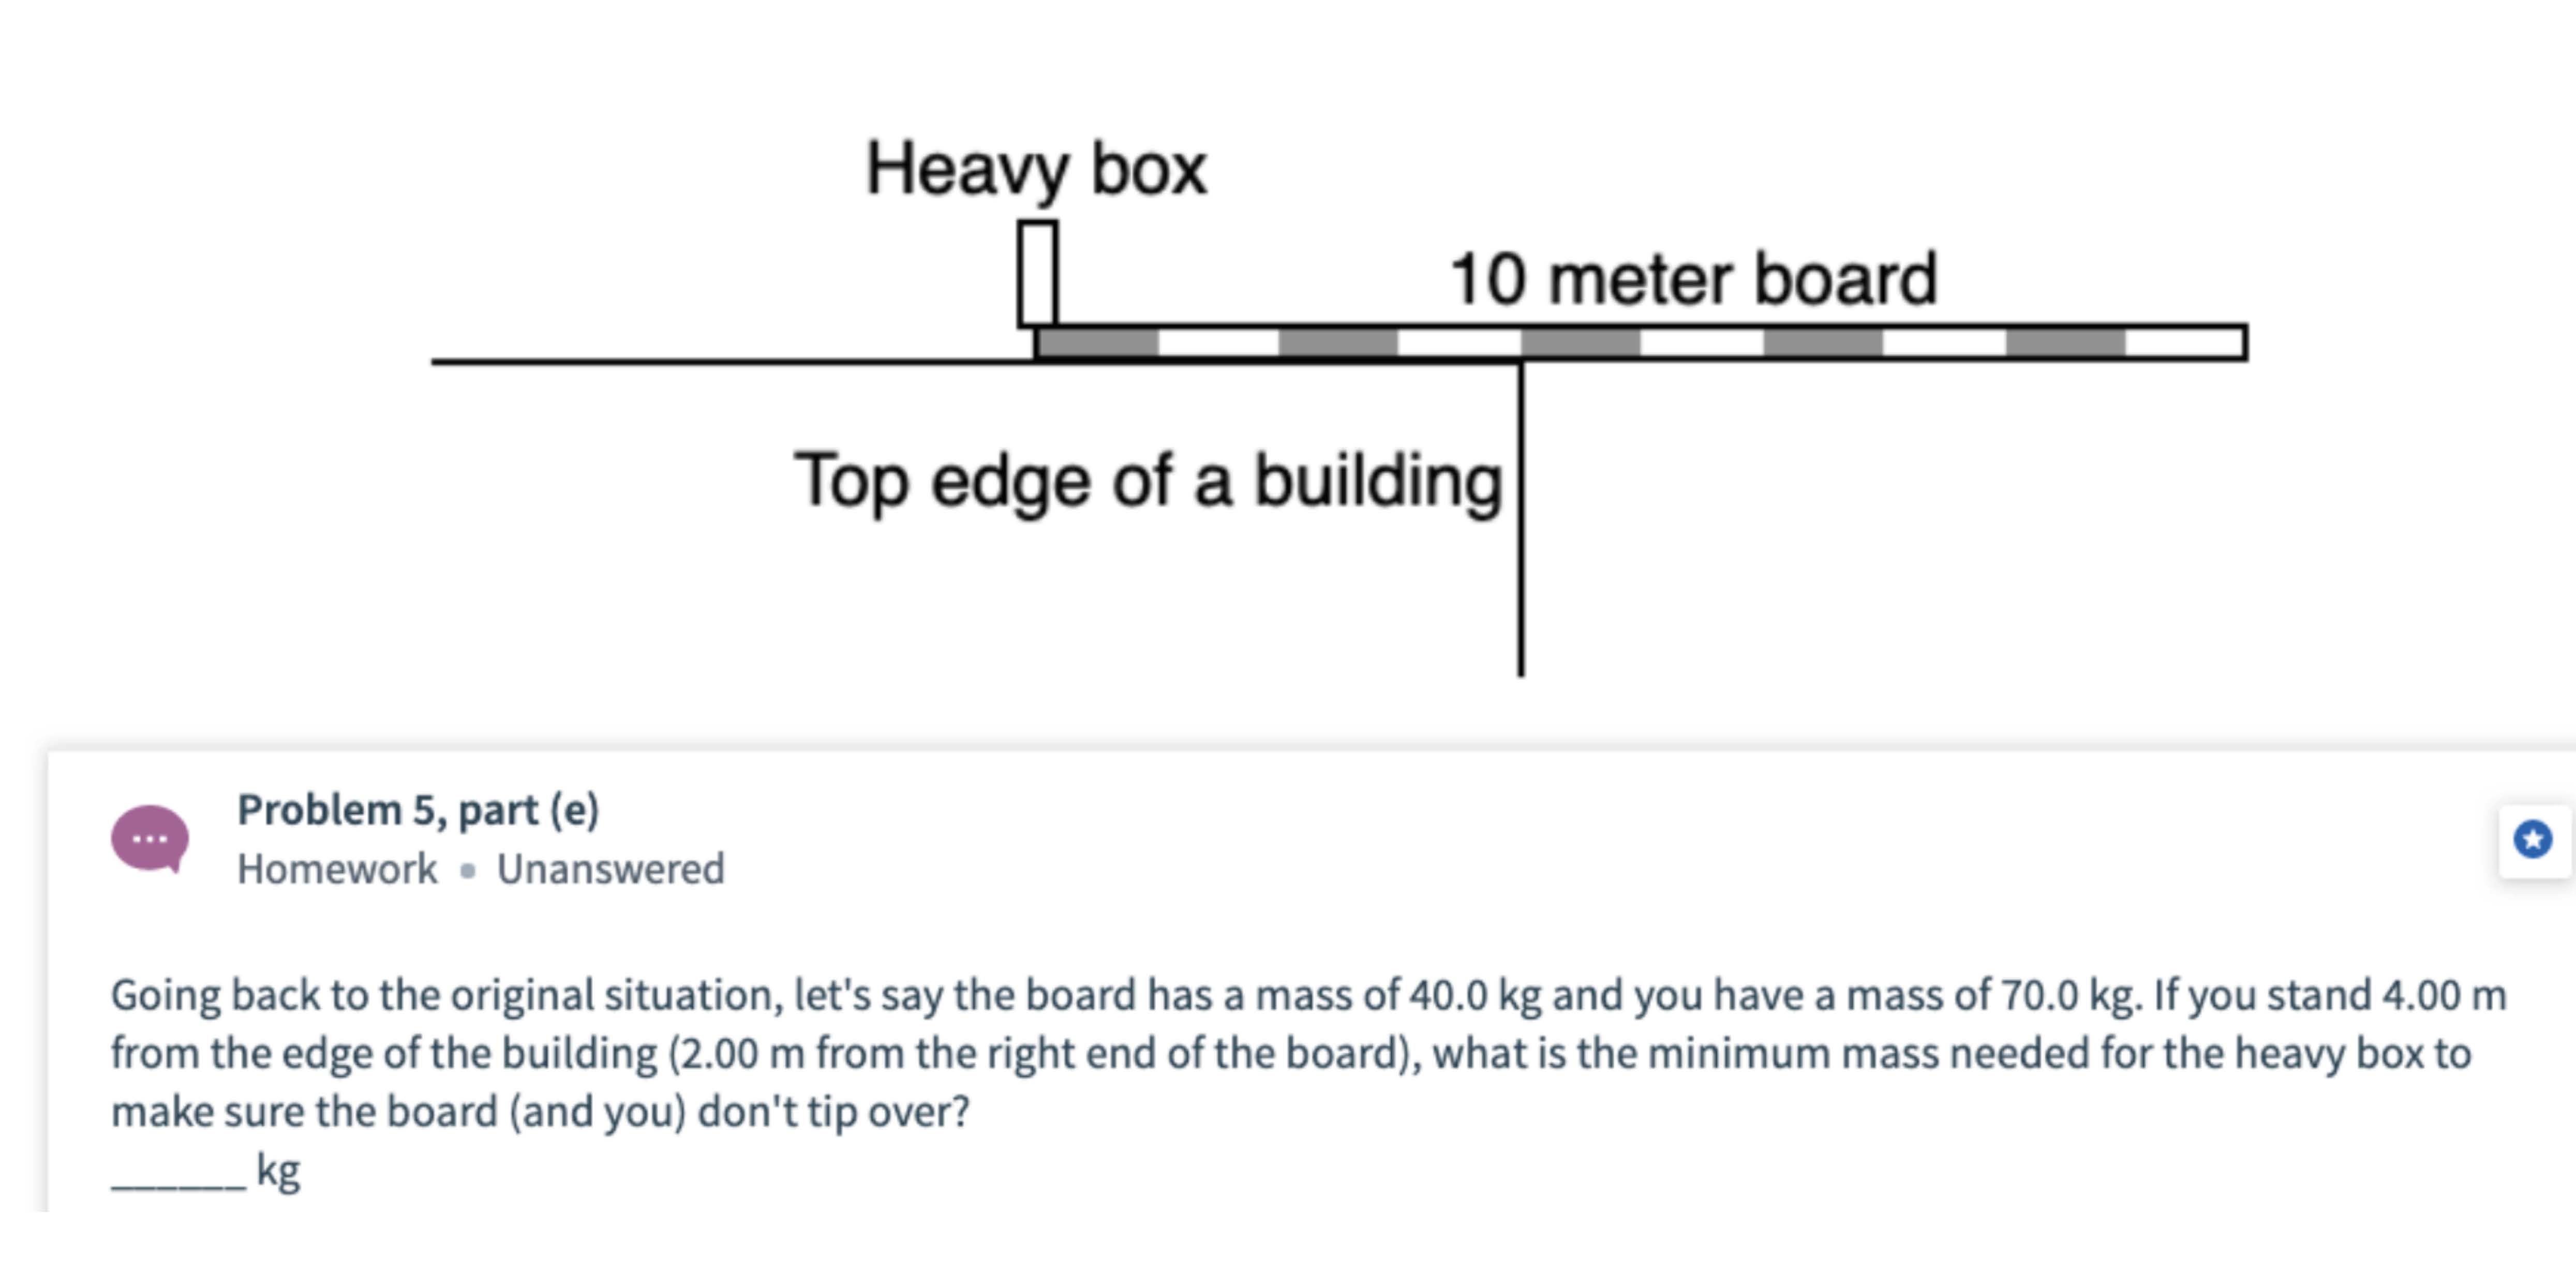The width and height of the screenshot is (2576, 1269).
Task: Click the kg unit label
Action: [278, 1170]
